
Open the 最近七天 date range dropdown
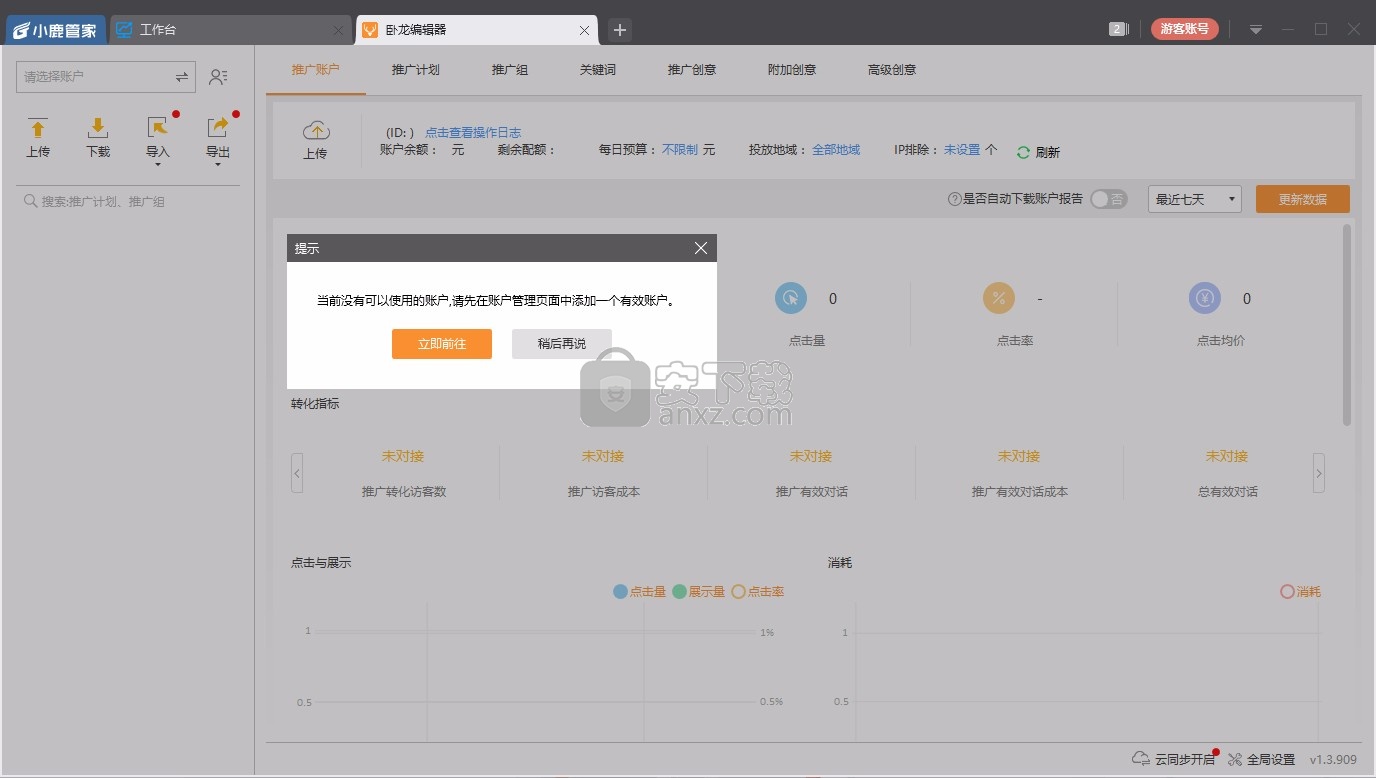1195,199
